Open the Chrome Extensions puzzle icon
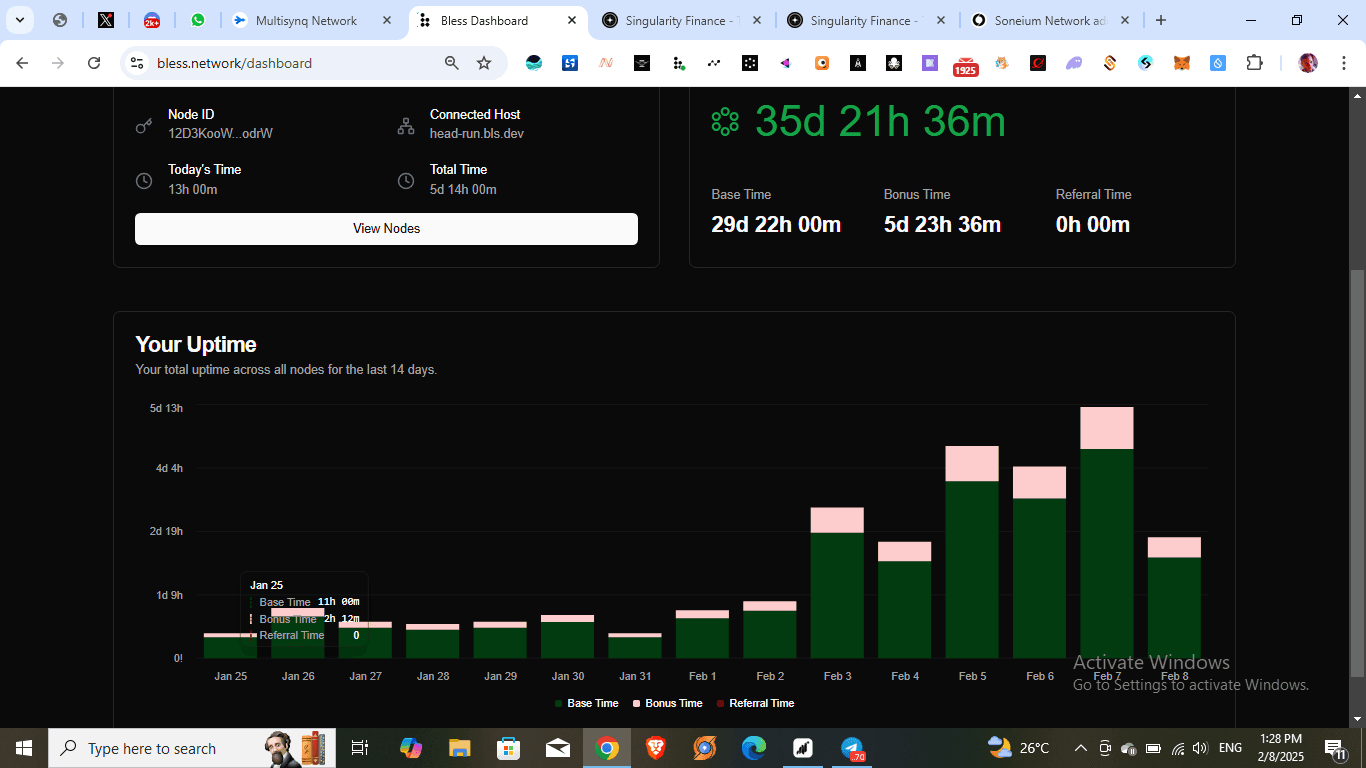Viewport: 1366px width, 768px height. (x=1254, y=63)
